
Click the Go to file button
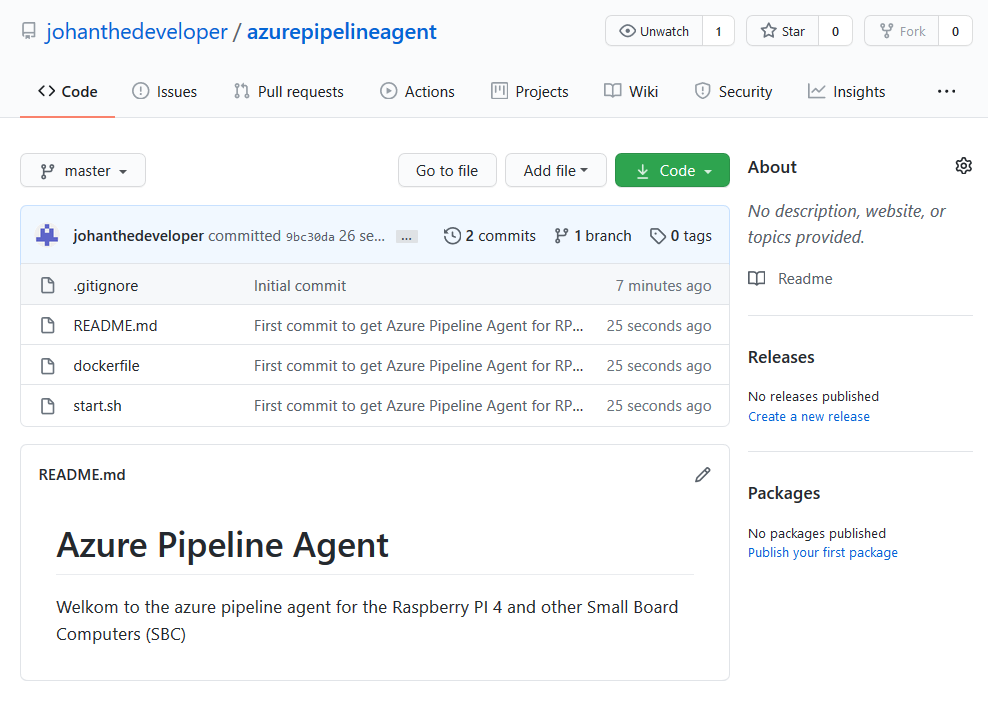pos(447,170)
